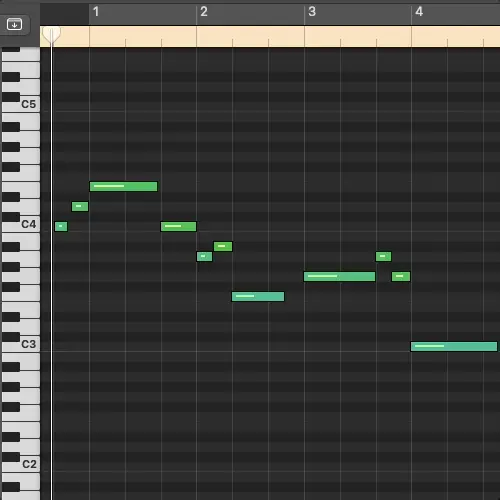Click bar 2 in the ruler
The width and height of the screenshot is (500, 500).
point(204,12)
